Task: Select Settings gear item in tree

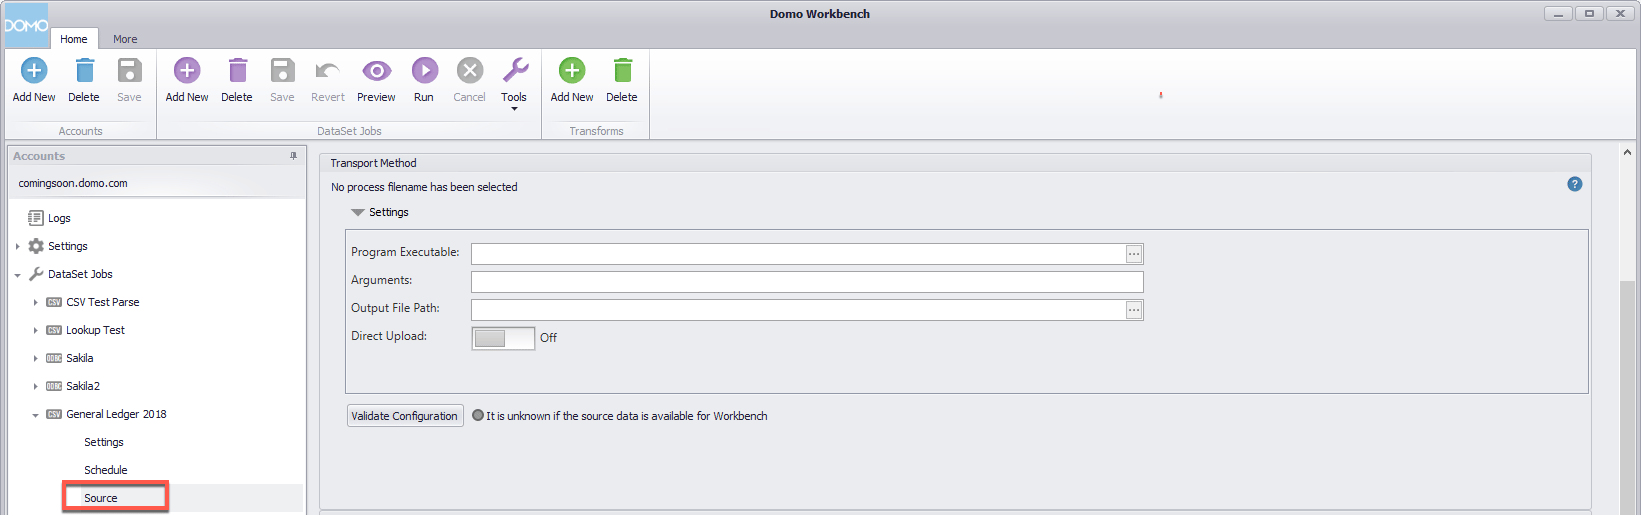Action: pos(58,246)
